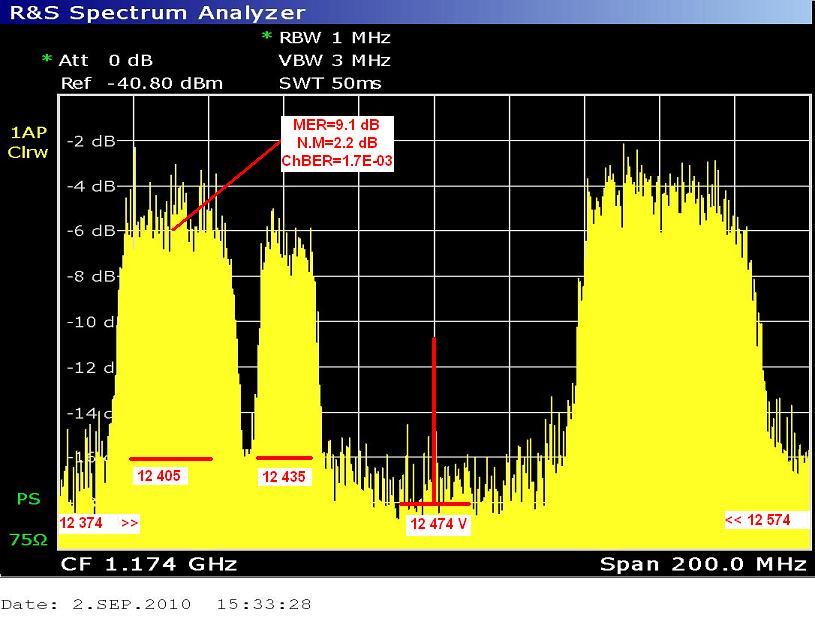Click the Span 200.0 MHz readout
Viewport: 815px width, 633px height.
[x=702, y=565]
